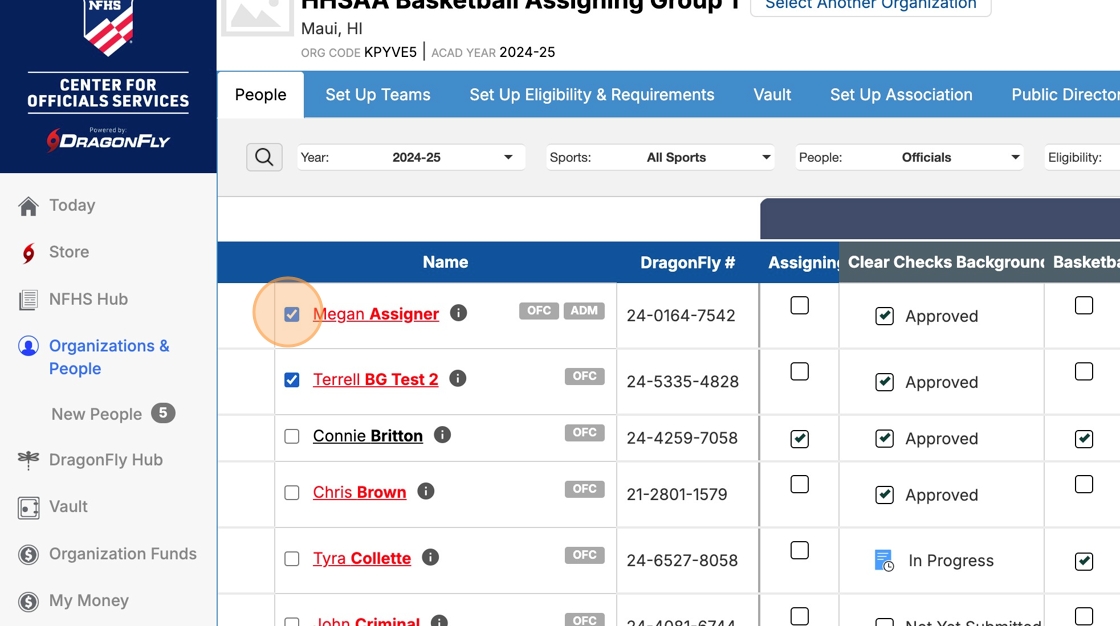The image size is (1120, 626).
Task: Open the People Officials dropdown
Action: coord(909,157)
